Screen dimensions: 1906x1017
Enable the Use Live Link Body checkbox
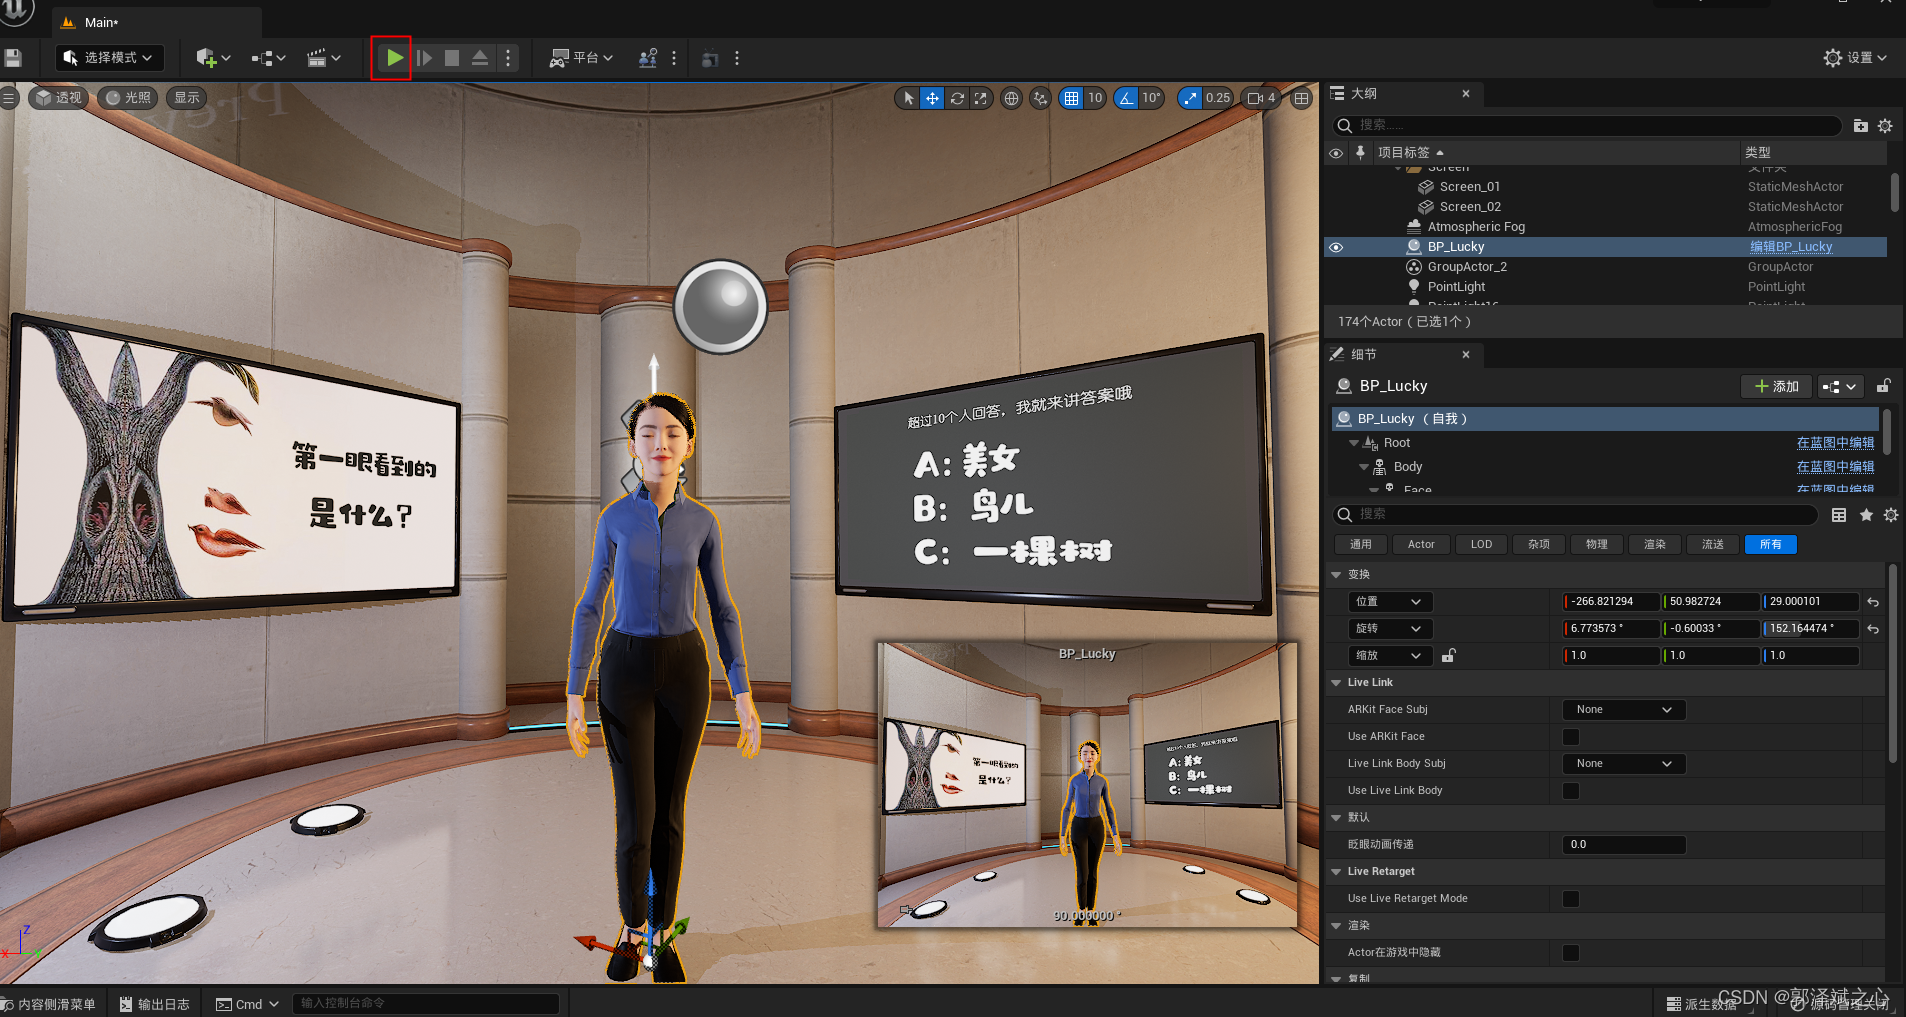(1571, 791)
